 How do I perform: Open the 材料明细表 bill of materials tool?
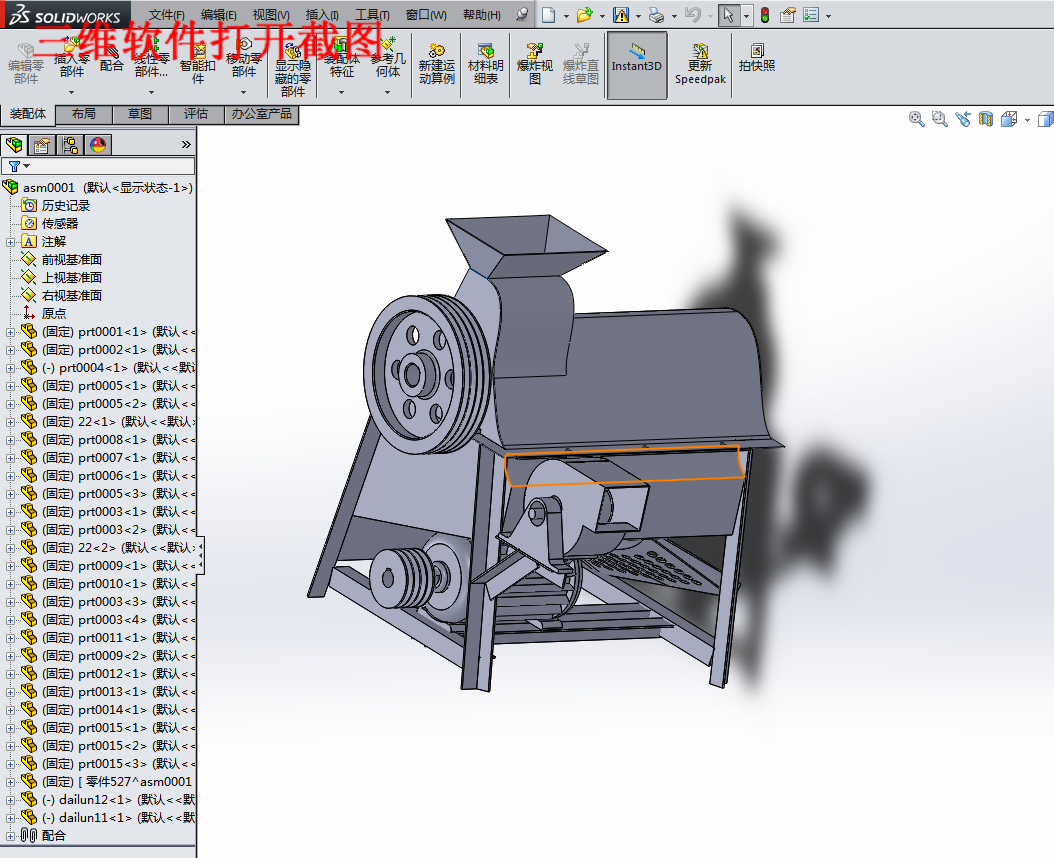point(485,65)
